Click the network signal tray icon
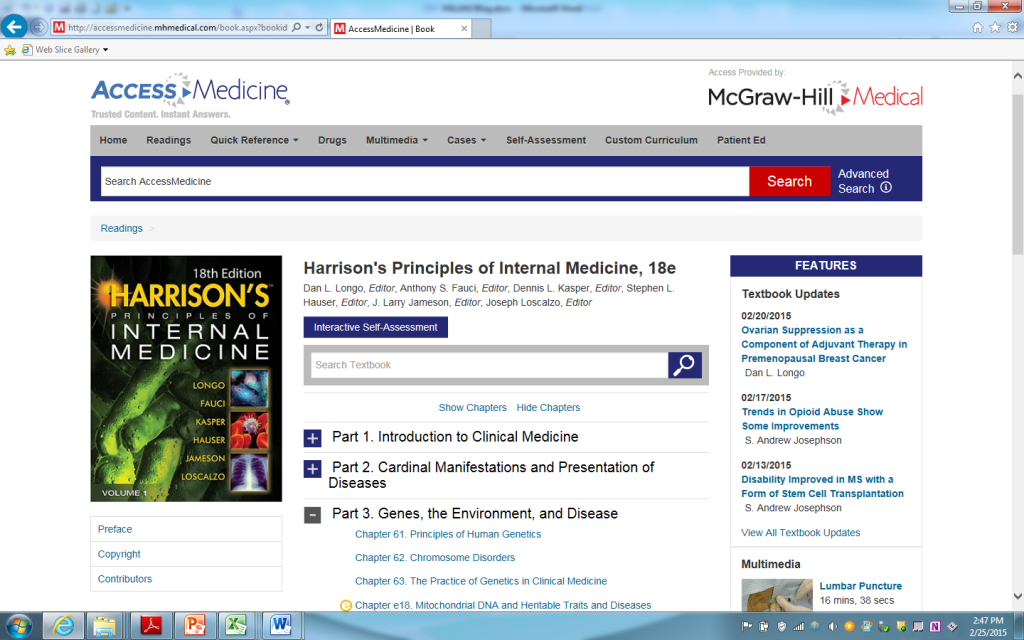 (798, 626)
